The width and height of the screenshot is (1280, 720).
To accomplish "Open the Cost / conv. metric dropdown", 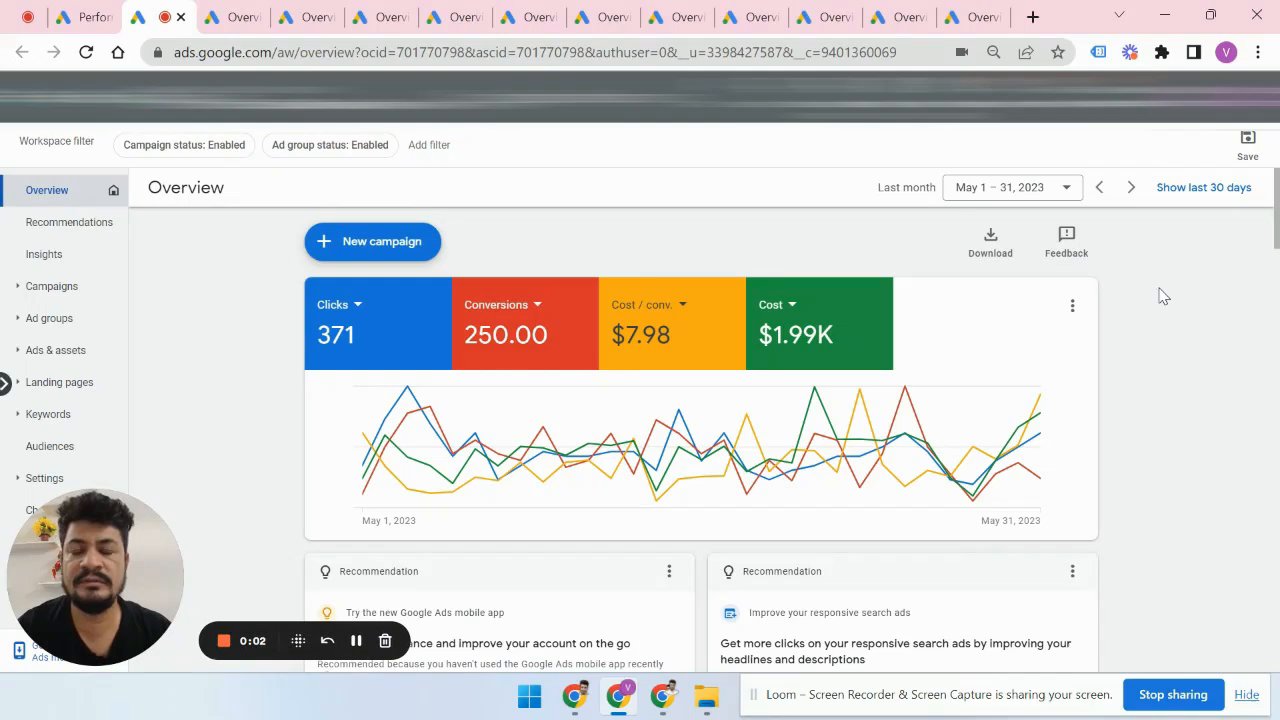I will click(649, 304).
